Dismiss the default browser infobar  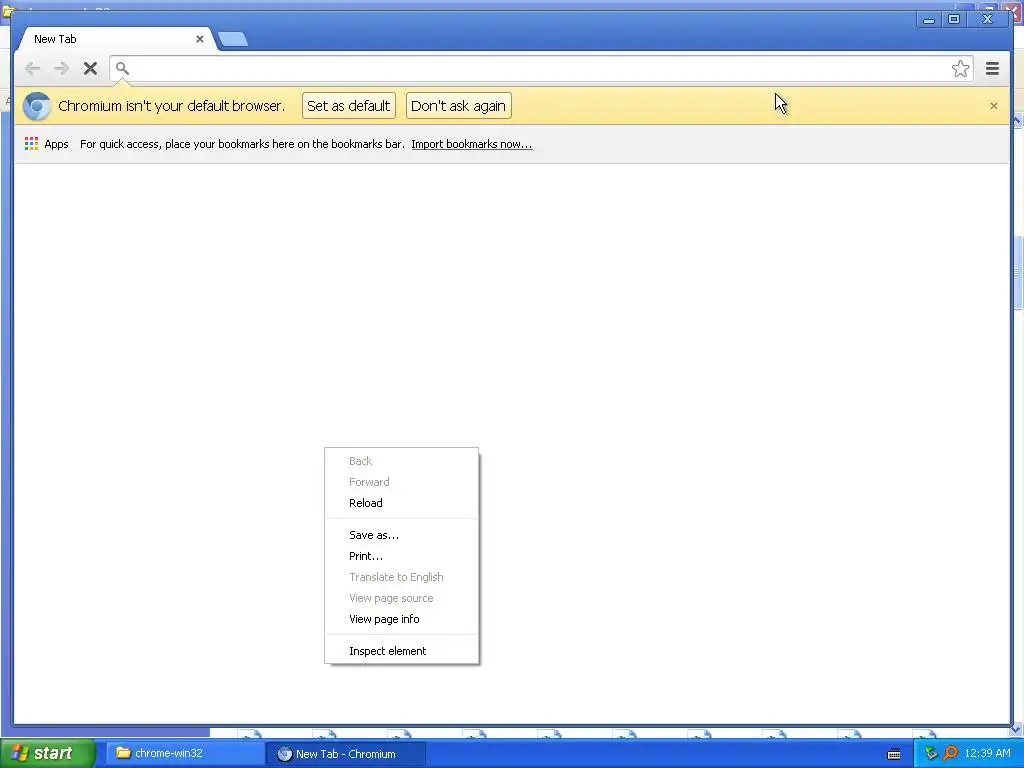(993, 106)
